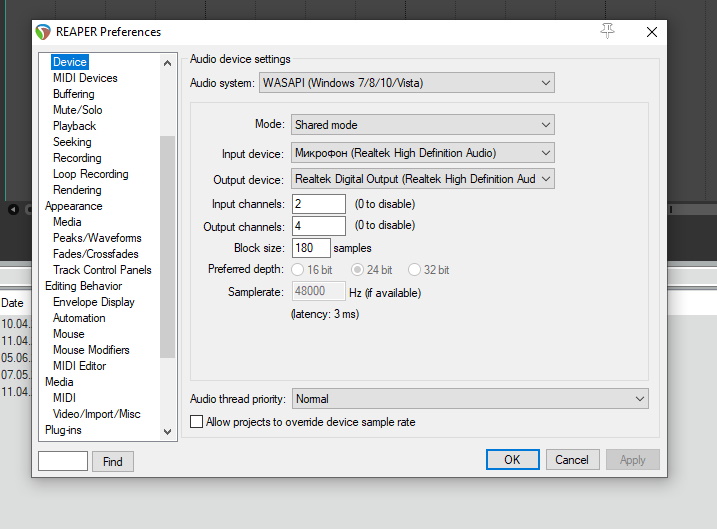Open MIDI Devices settings page

(85, 78)
